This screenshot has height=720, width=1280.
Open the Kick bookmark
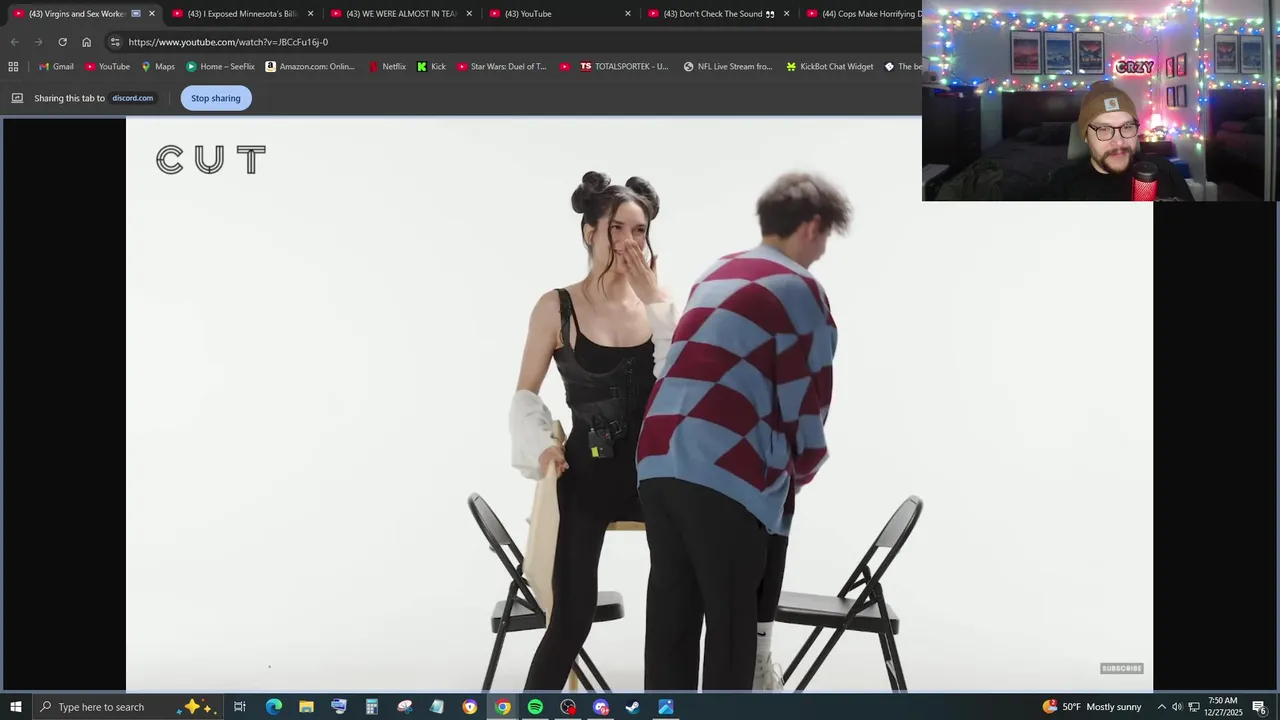point(431,67)
